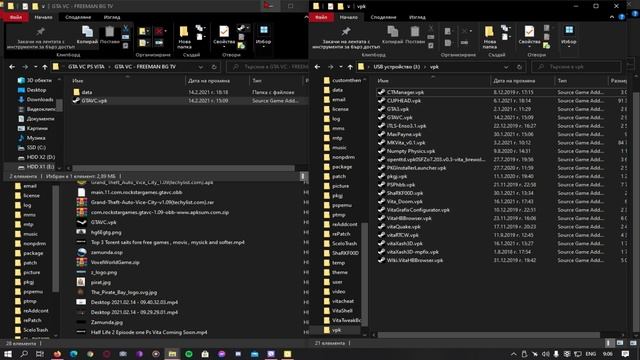Click Нова папка in the GTA VC ribbon
The image size is (640, 360).
click(184, 37)
